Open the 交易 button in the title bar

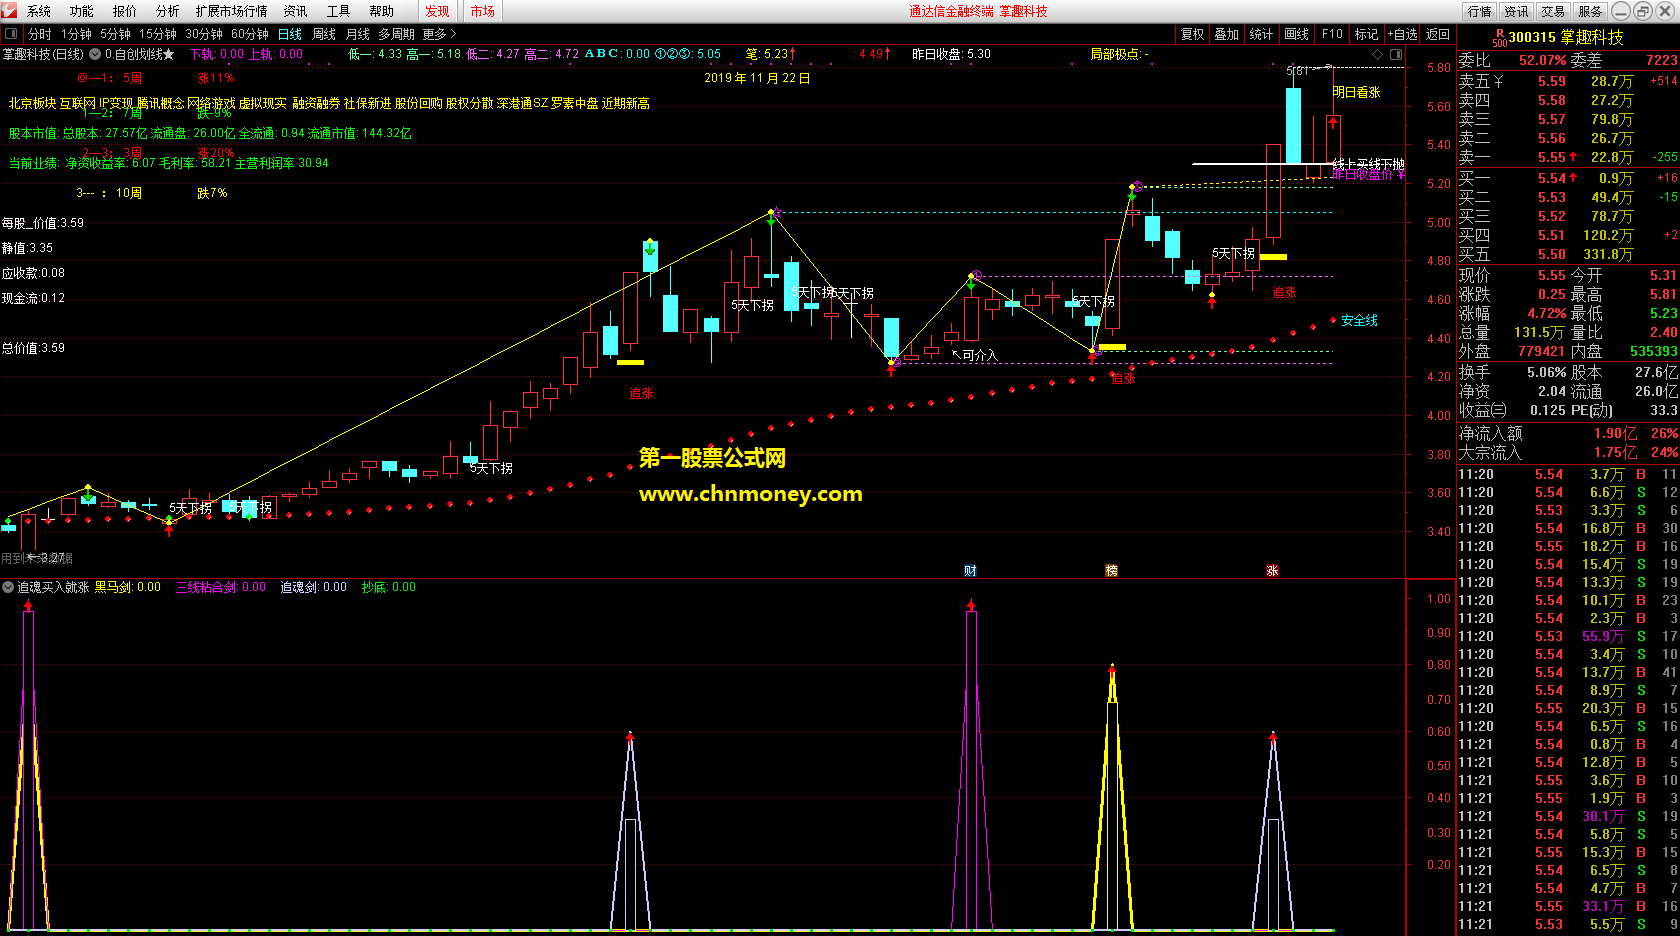(1553, 11)
